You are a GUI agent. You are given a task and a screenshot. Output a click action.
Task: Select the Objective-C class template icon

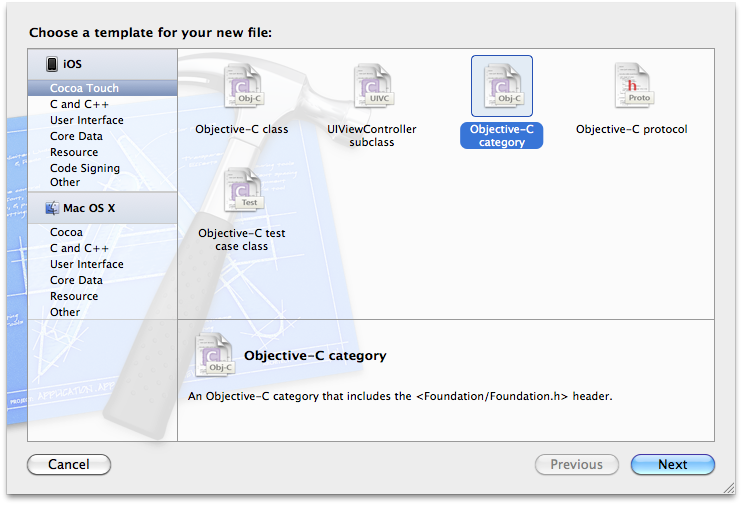pyautogui.click(x=244, y=86)
